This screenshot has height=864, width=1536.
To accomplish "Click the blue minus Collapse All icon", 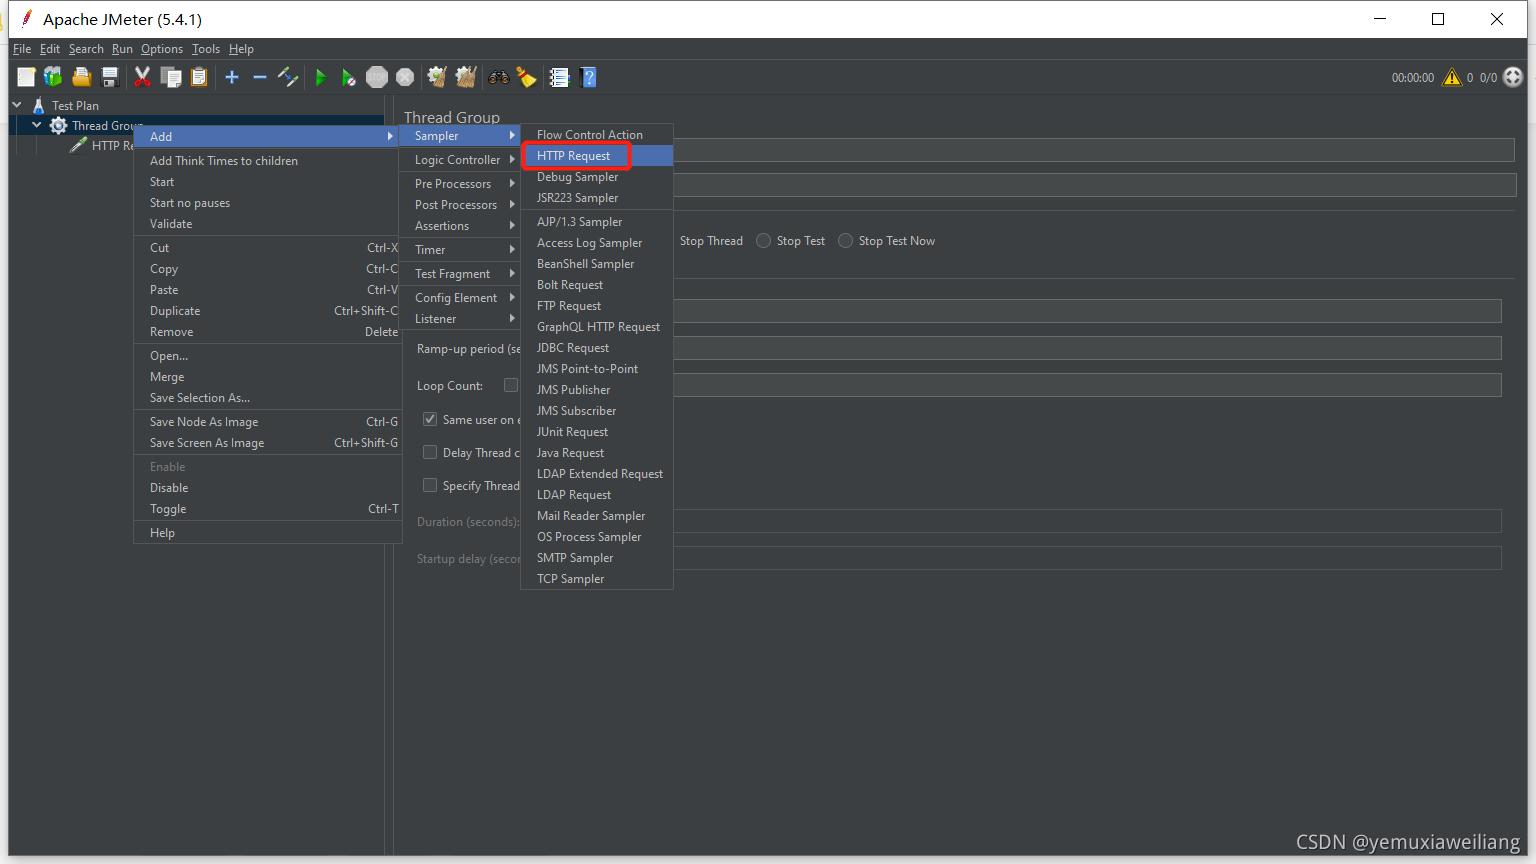I will (x=260, y=77).
